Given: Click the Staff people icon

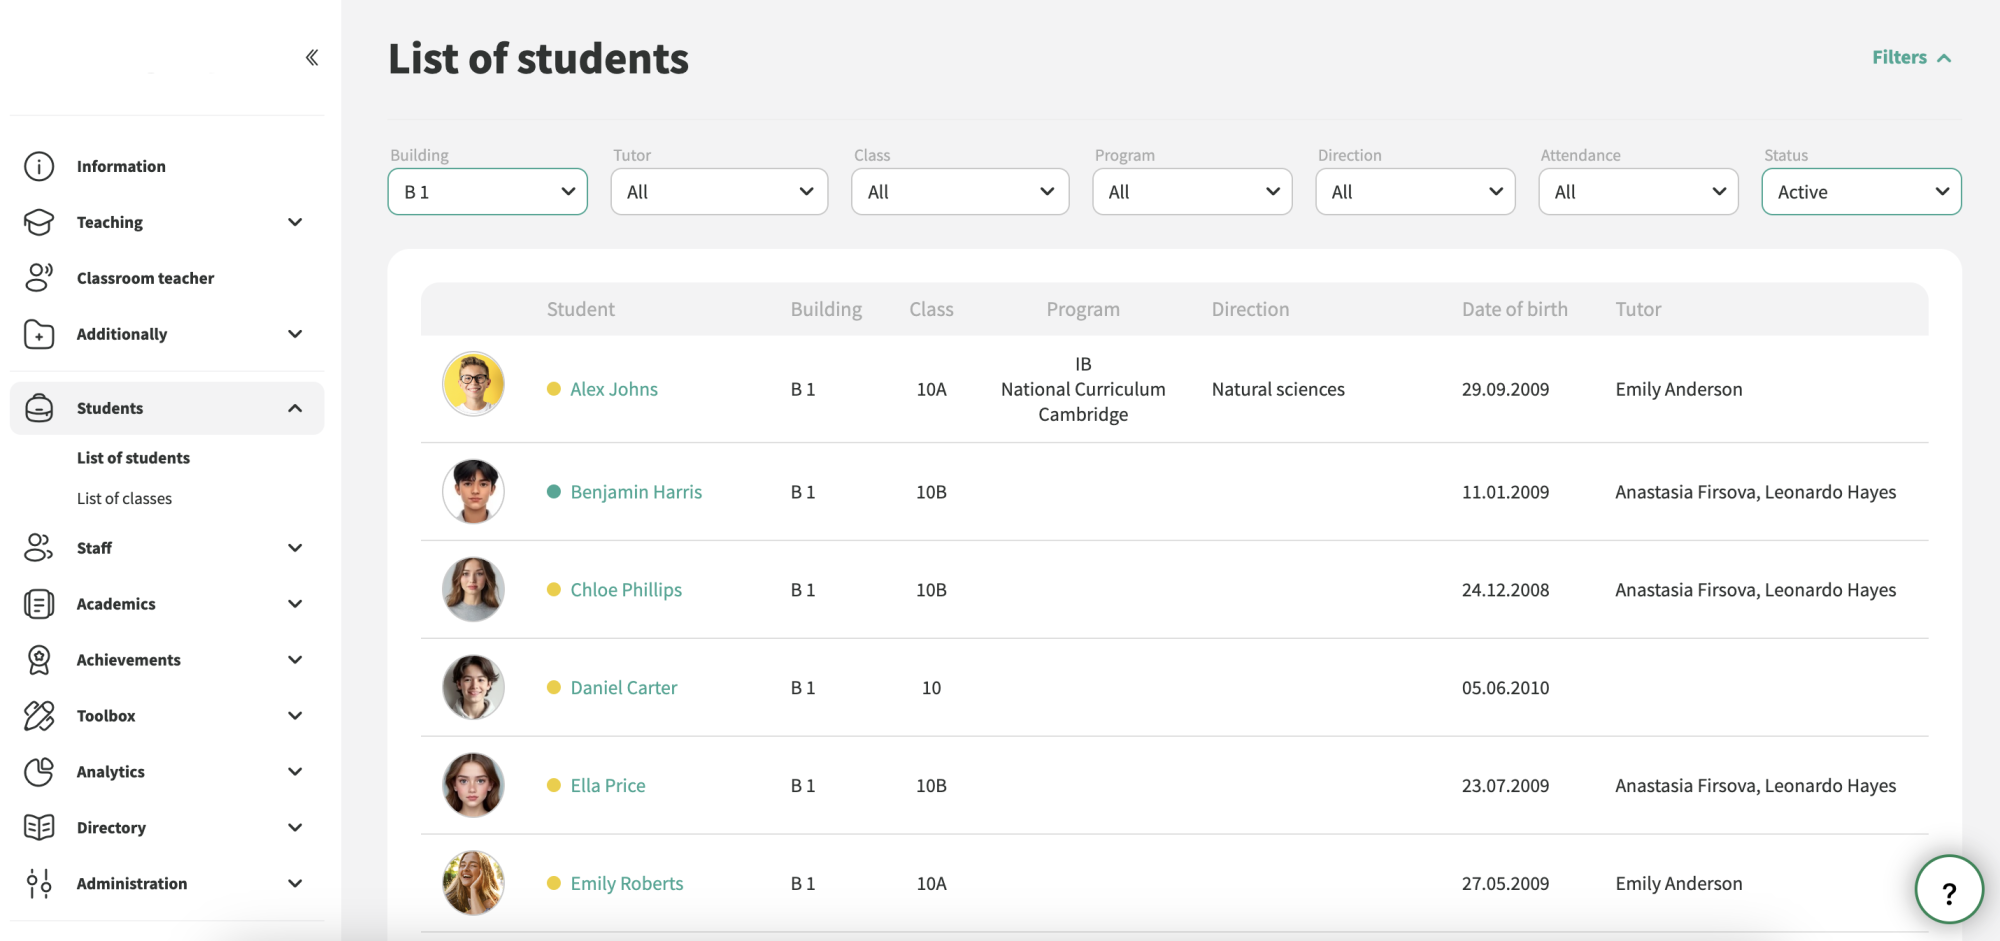Looking at the screenshot, I should click(39, 548).
